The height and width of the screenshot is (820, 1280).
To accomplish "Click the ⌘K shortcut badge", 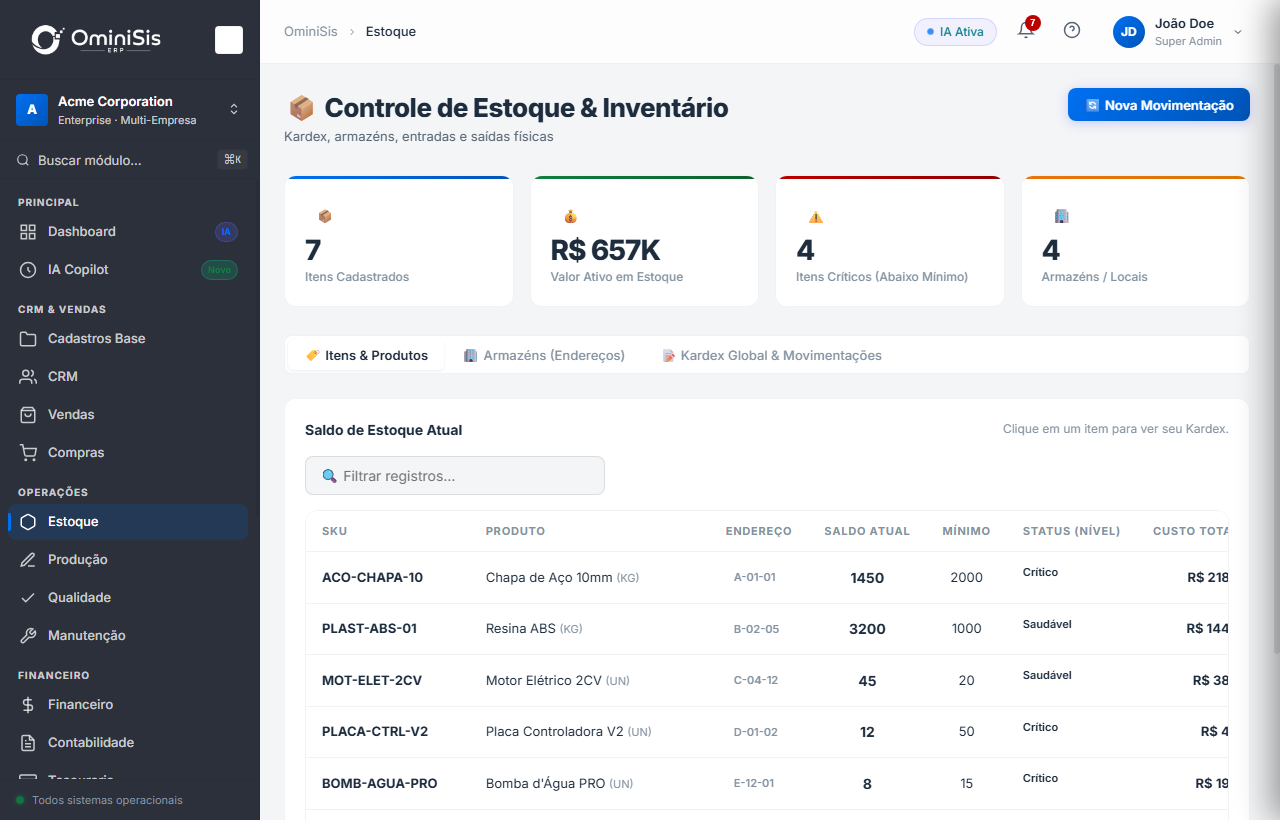I will point(232,160).
